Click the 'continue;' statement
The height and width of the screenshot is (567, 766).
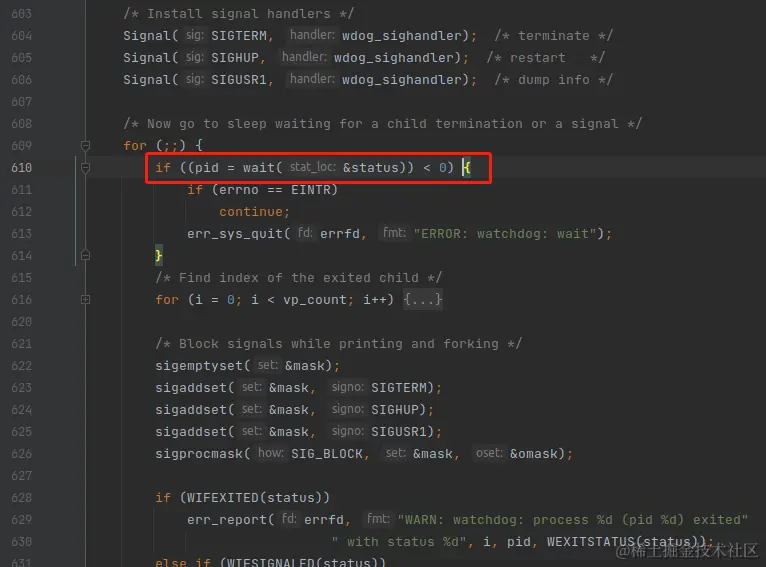(x=255, y=211)
